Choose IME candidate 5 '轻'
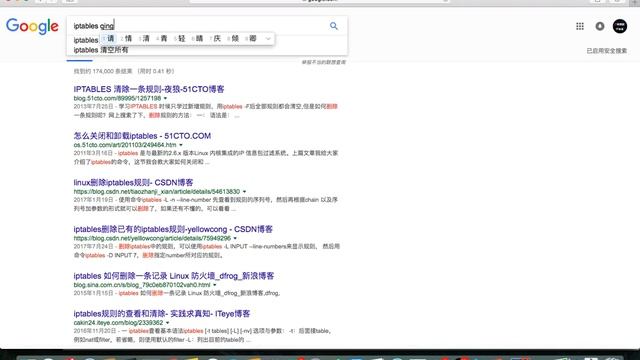This screenshot has height=360, width=640. (x=180, y=39)
